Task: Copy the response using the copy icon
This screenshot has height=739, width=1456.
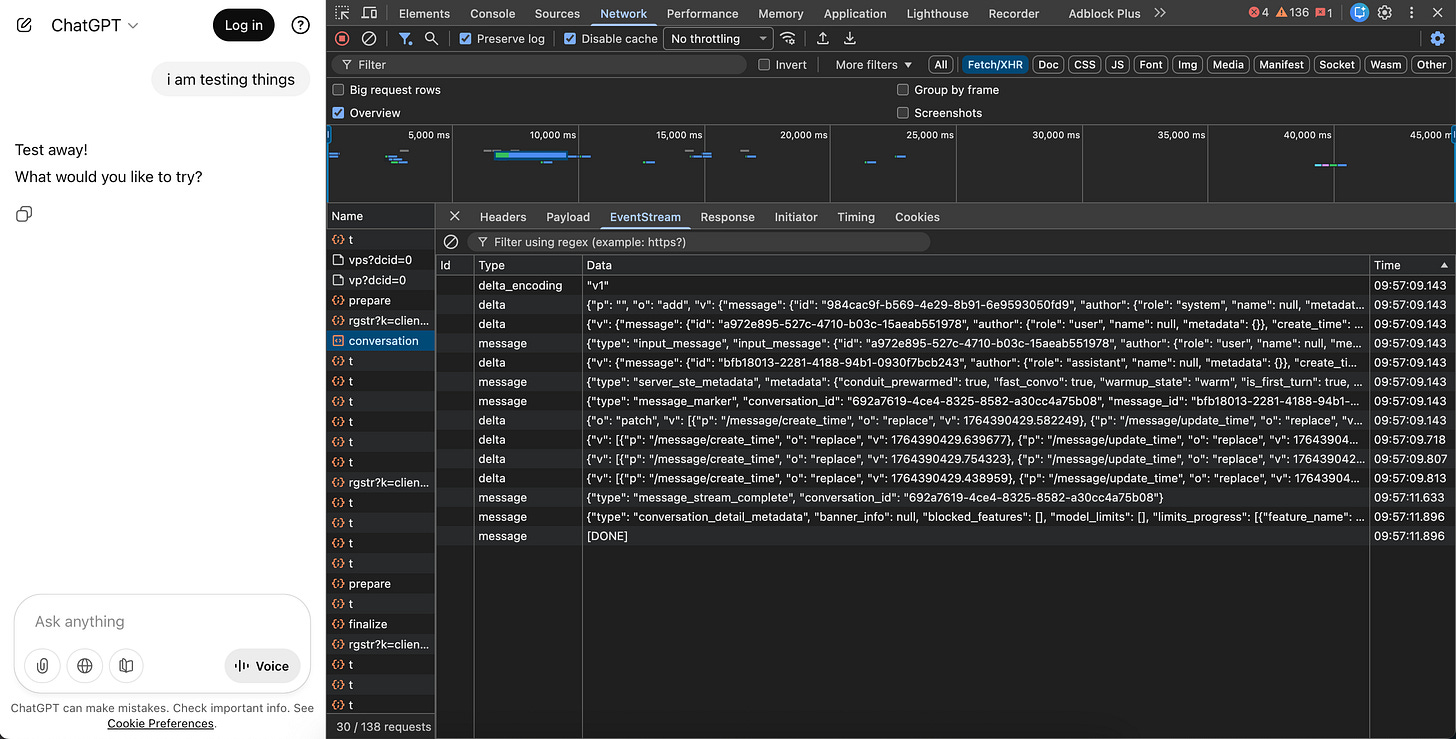Action: click(24, 214)
